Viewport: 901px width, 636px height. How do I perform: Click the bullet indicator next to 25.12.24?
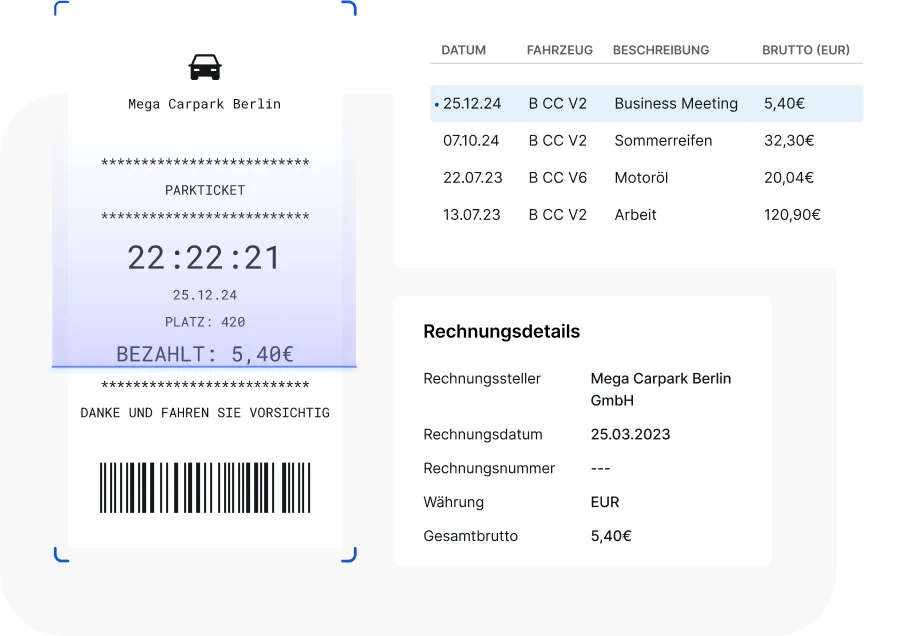tap(436, 103)
